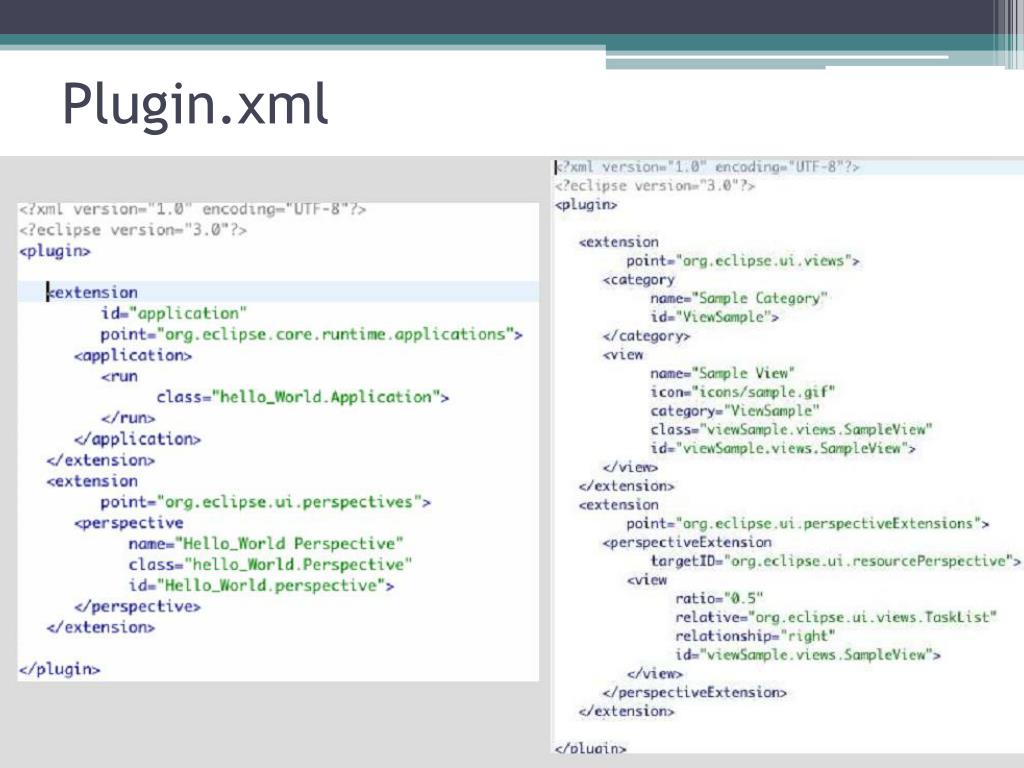This screenshot has height=768, width=1024.
Task: Select the point="org.eclipse.ui.perspectives" line
Action: pyautogui.click(x=265, y=502)
